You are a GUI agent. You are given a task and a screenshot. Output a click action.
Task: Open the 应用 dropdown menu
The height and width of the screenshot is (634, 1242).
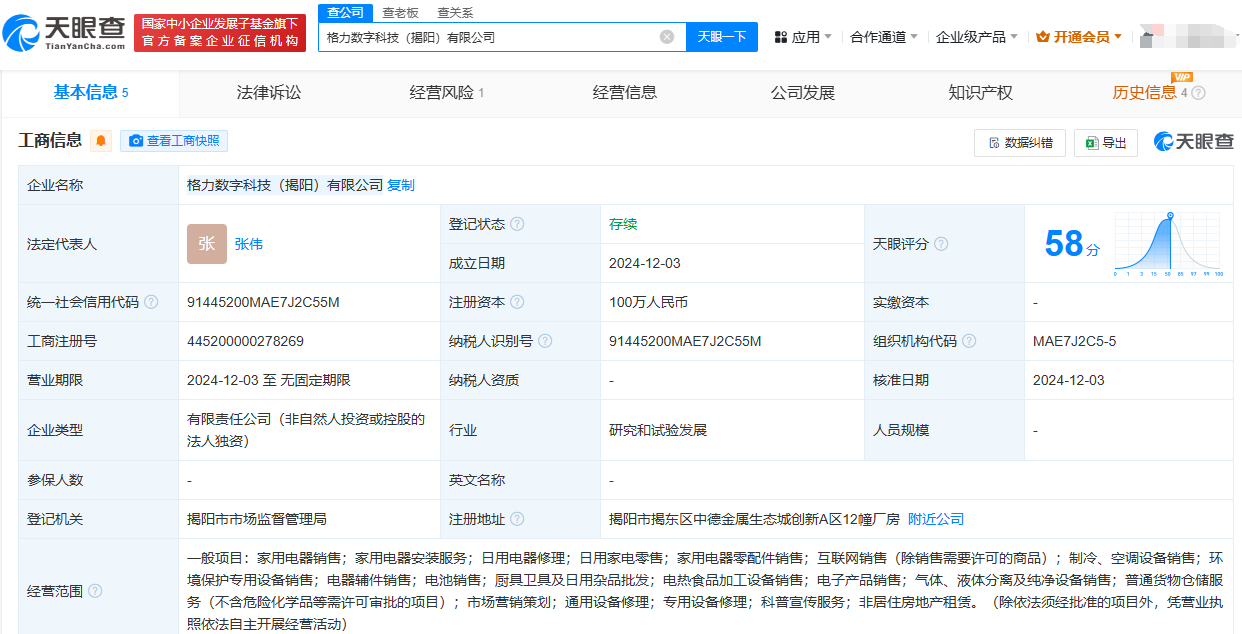tap(803, 37)
